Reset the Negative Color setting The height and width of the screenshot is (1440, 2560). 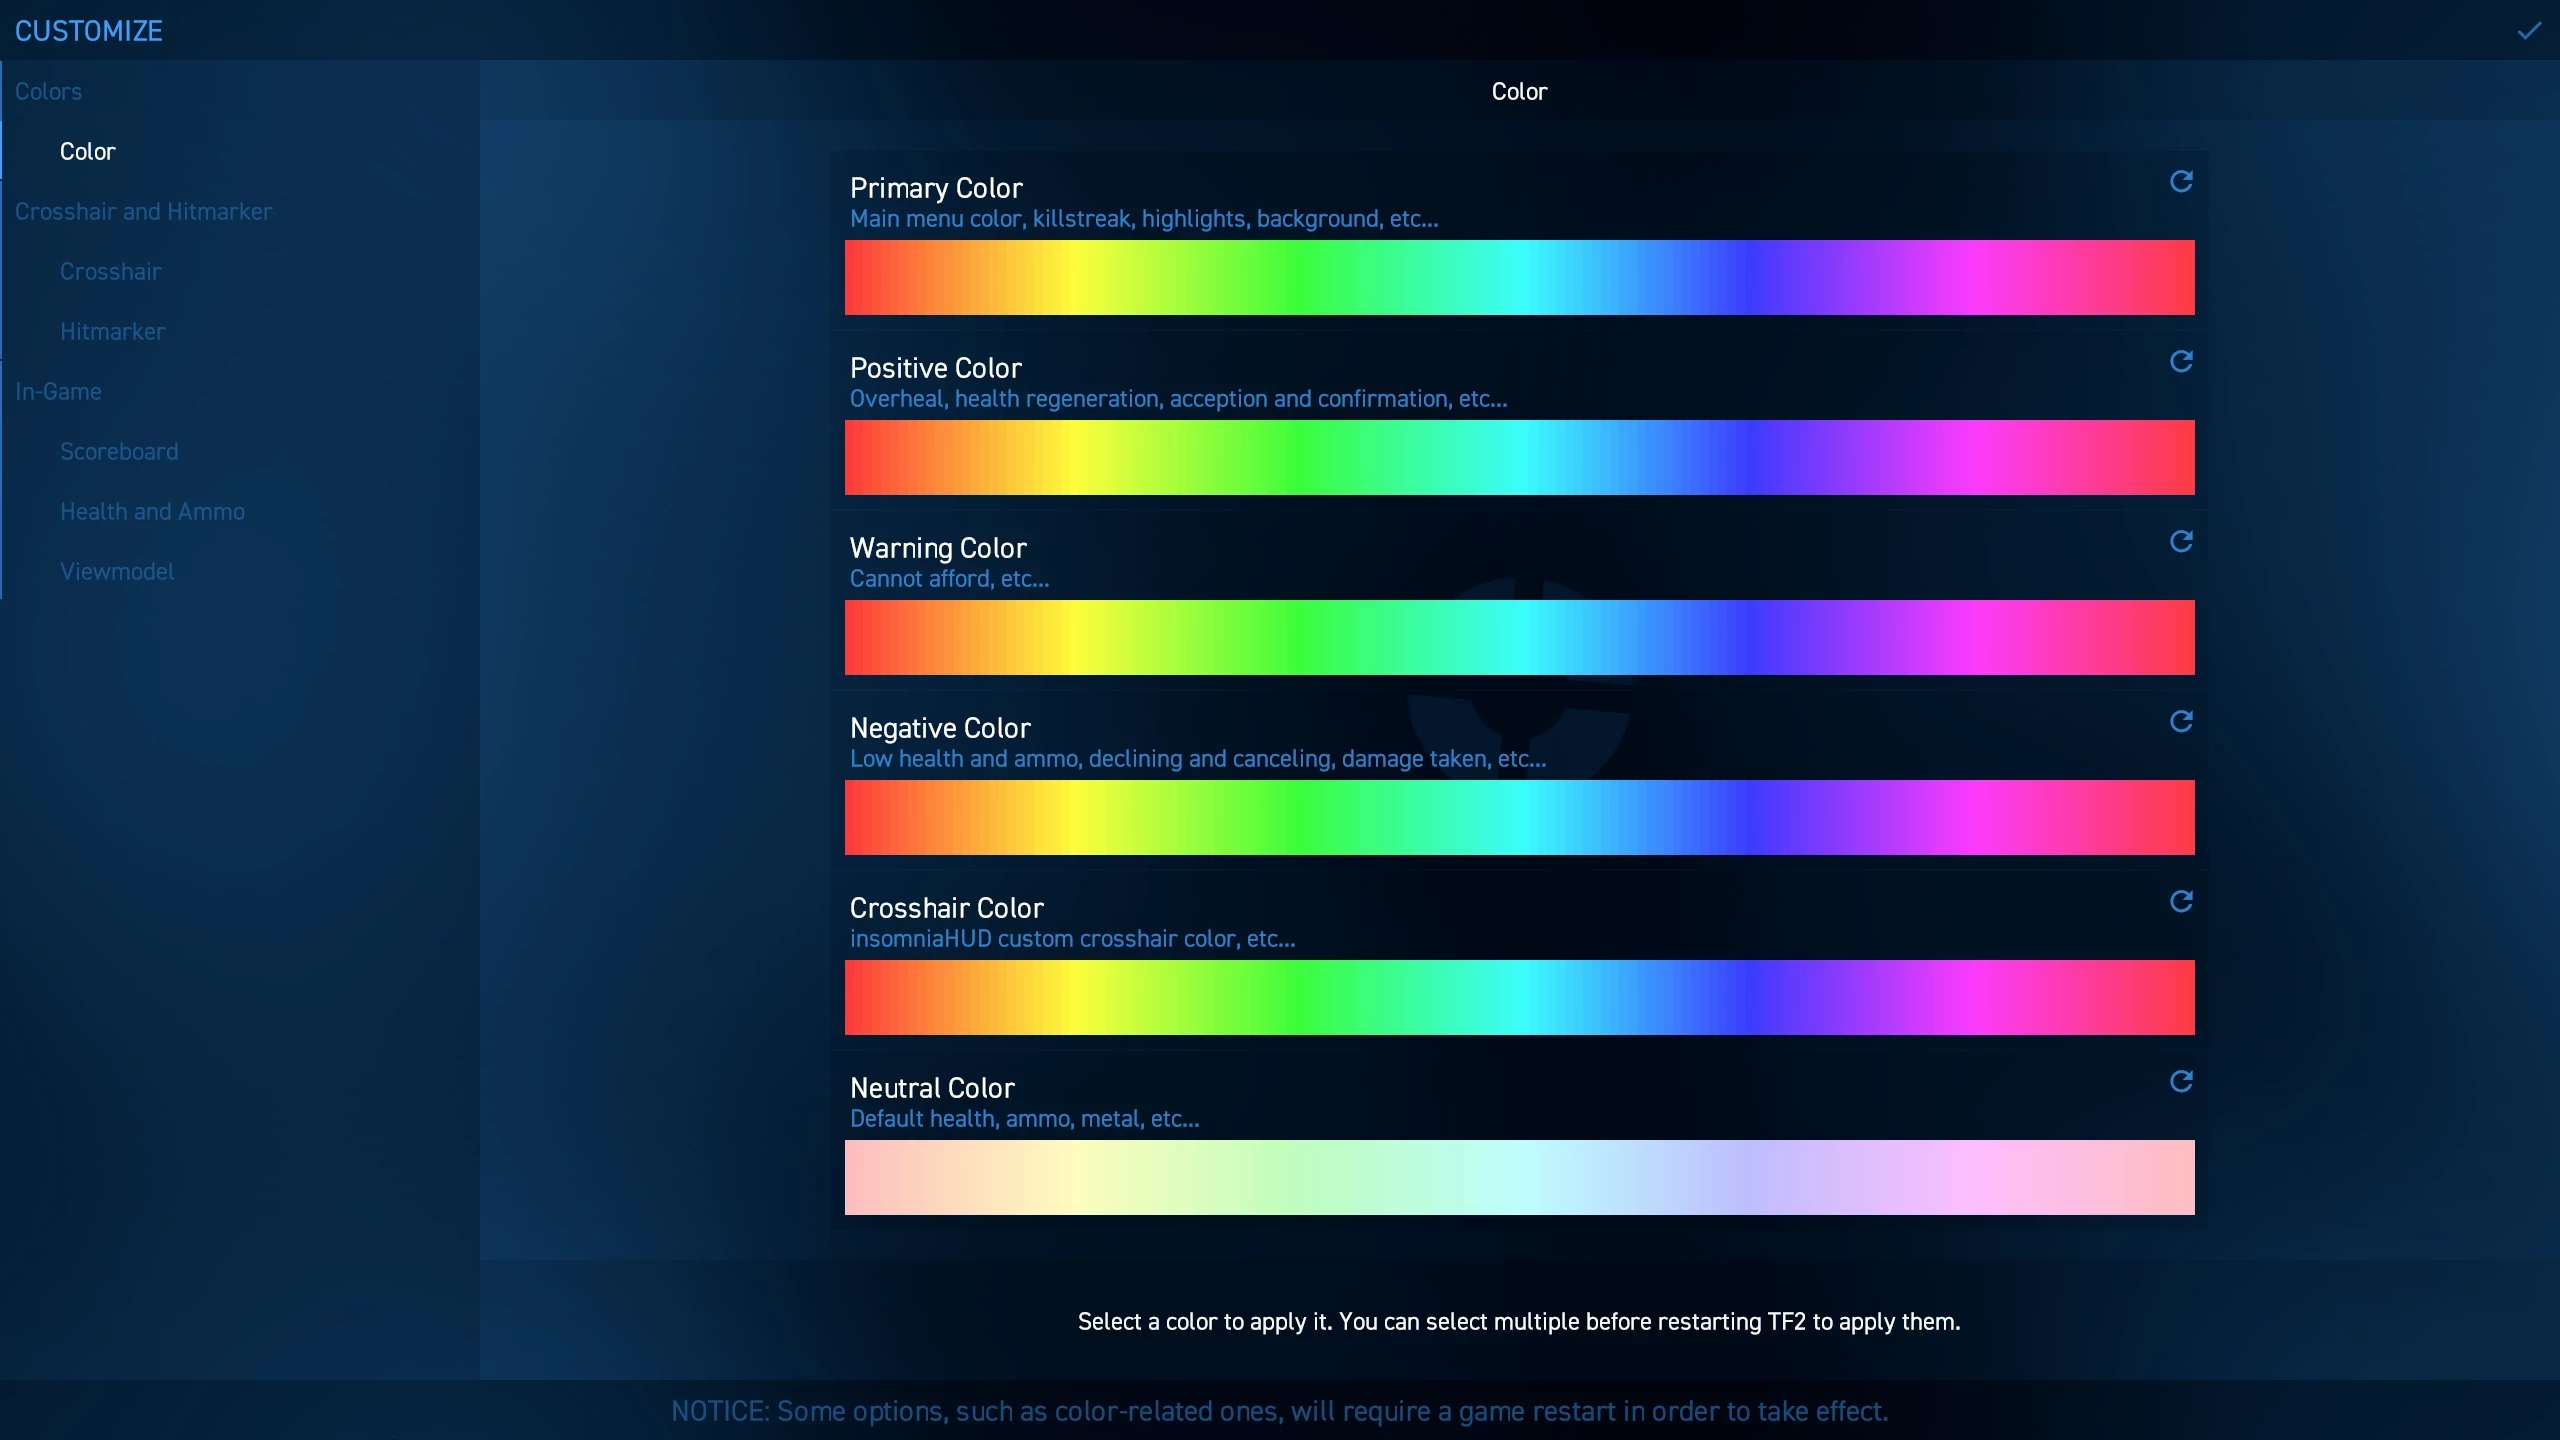point(2181,722)
